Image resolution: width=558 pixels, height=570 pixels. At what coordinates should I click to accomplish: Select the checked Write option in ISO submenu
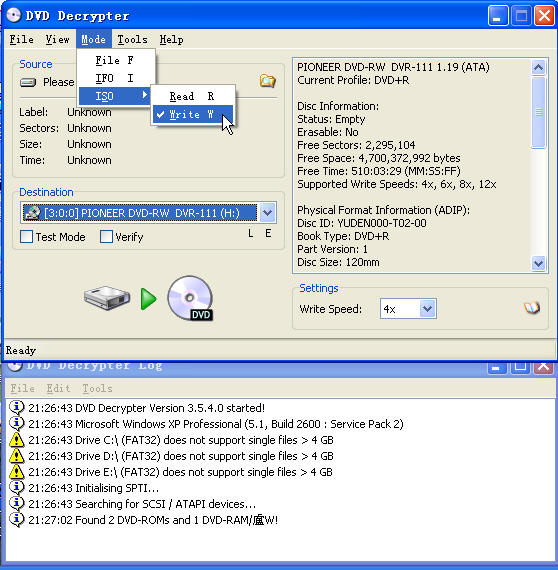[x=193, y=115]
